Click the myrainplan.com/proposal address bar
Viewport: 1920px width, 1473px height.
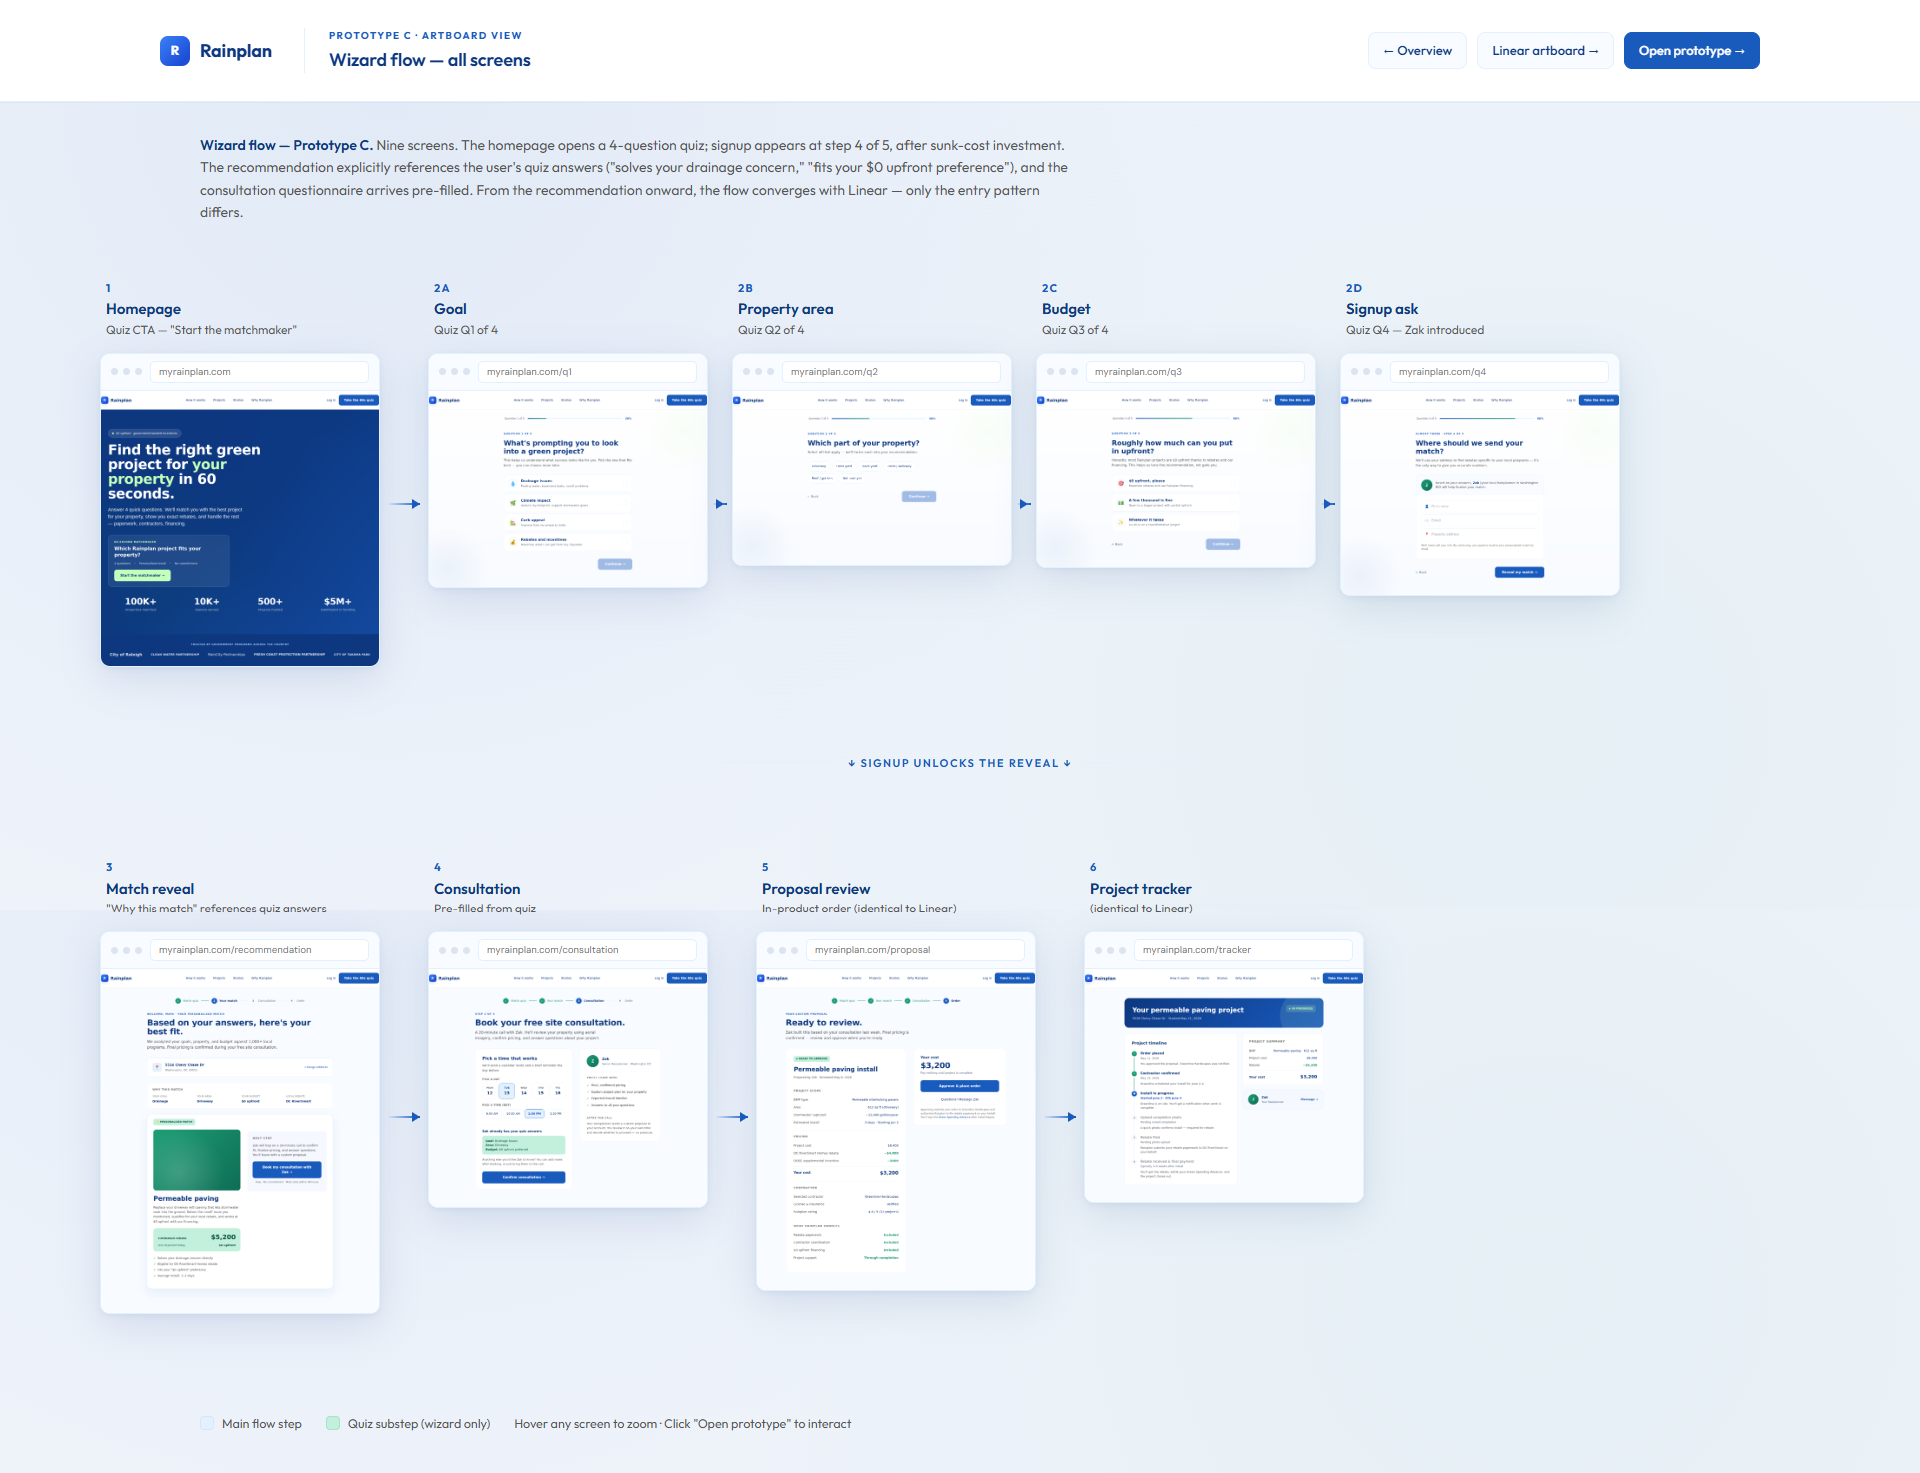(x=915, y=950)
